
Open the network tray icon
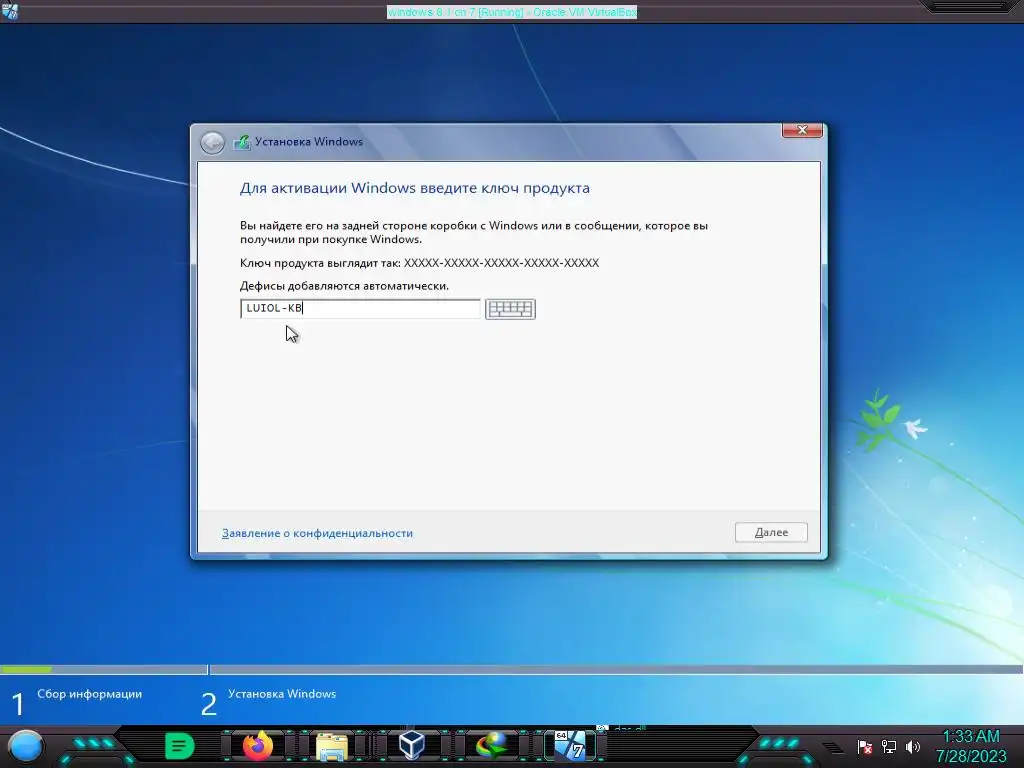coord(889,746)
